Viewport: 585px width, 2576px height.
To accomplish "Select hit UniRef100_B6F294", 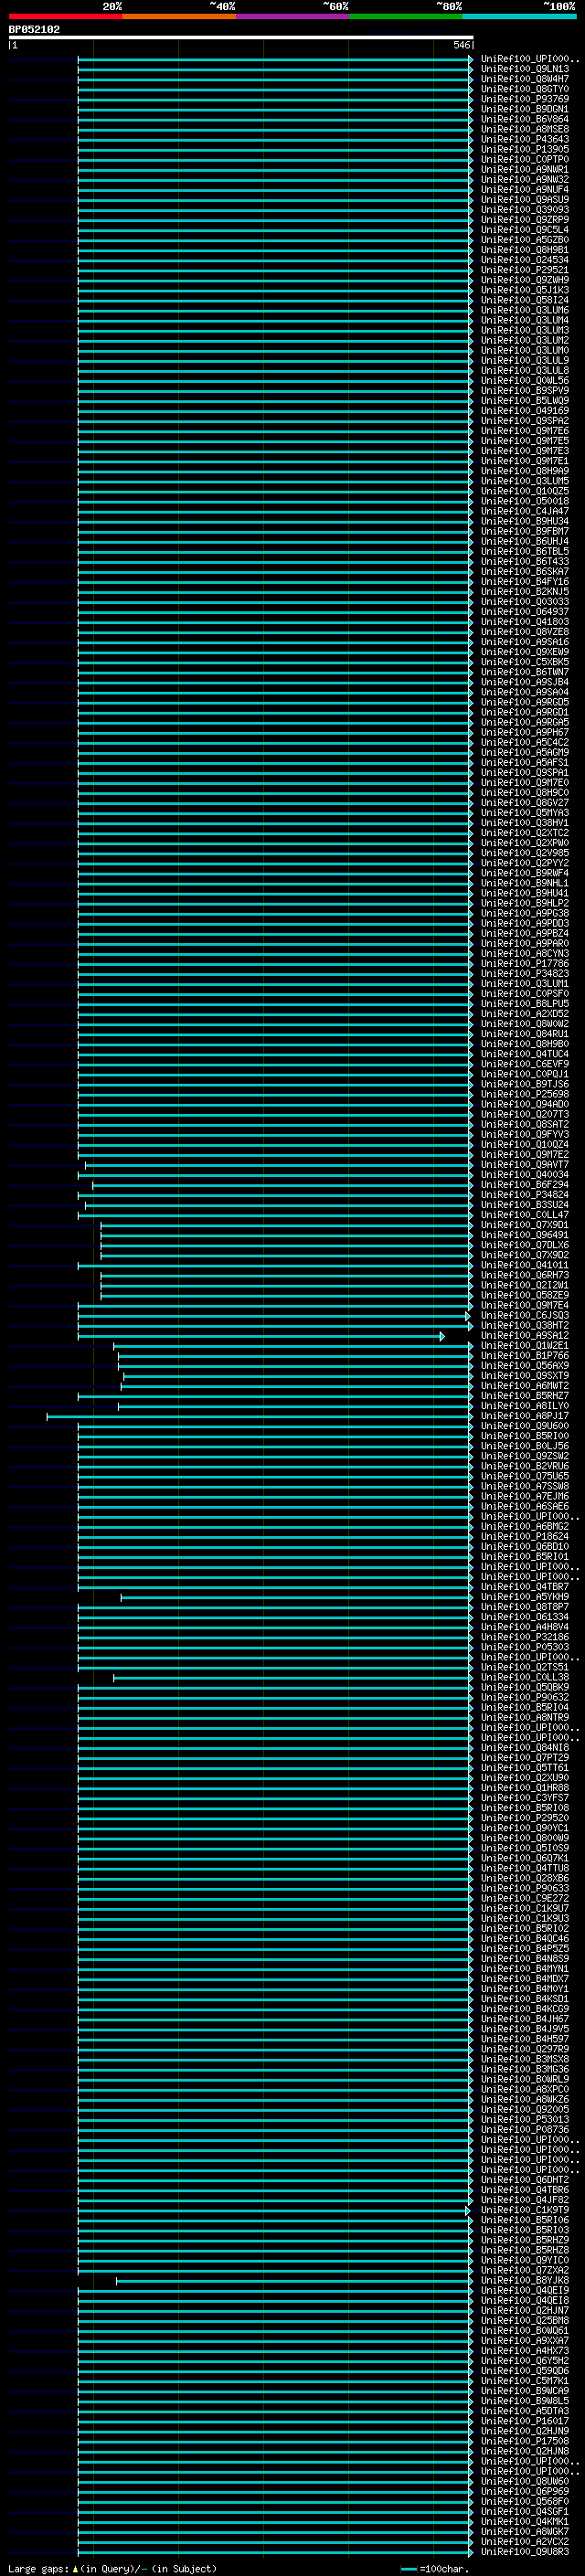I will pyautogui.click(x=525, y=1185).
